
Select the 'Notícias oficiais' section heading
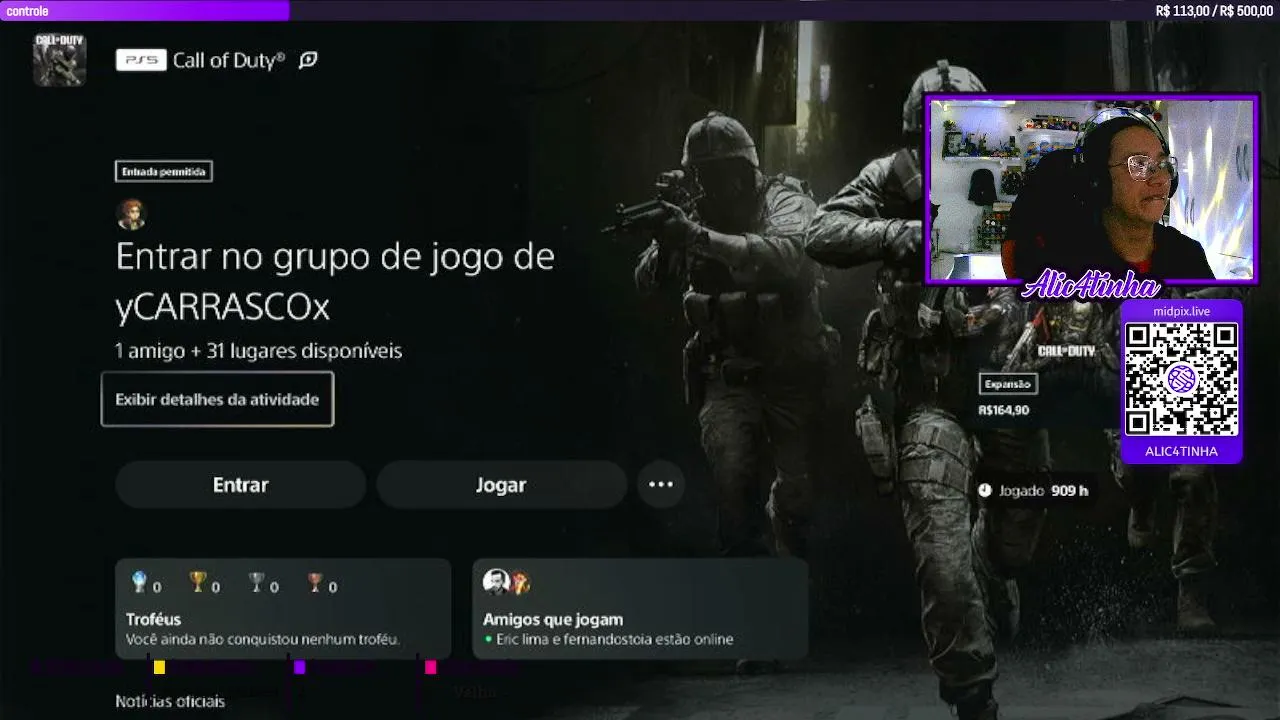[x=170, y=701]
